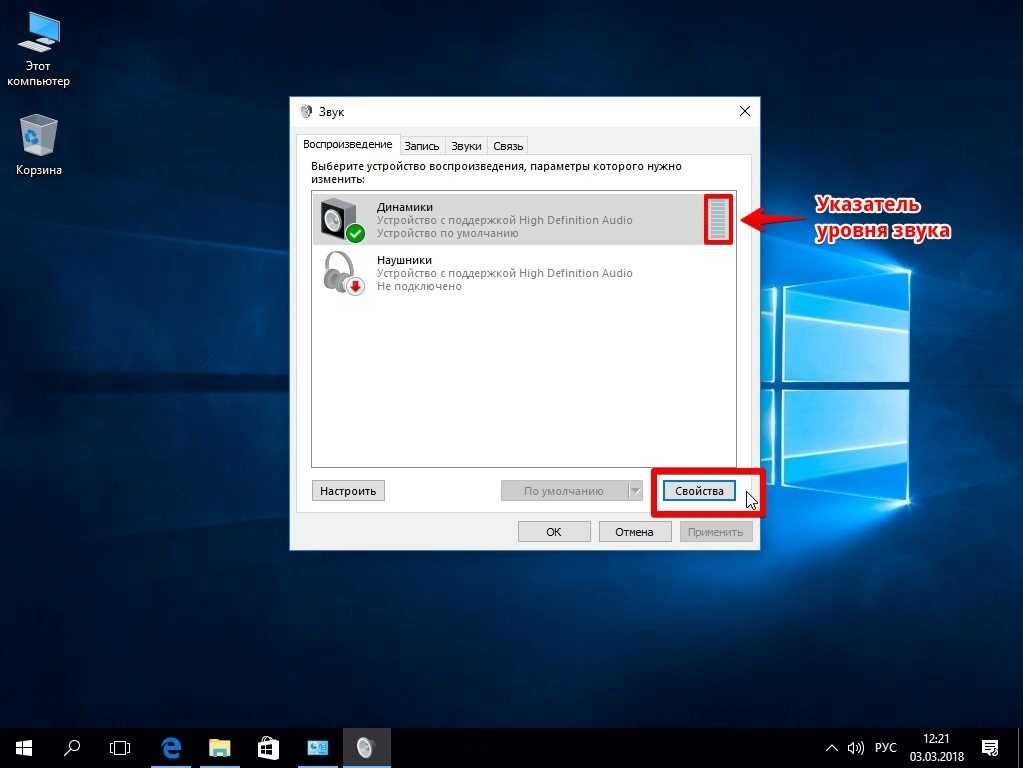The width and height of the screenshot is (1023, 768).
Task: Click the Свойства button
Action: (x=699, y=491)
